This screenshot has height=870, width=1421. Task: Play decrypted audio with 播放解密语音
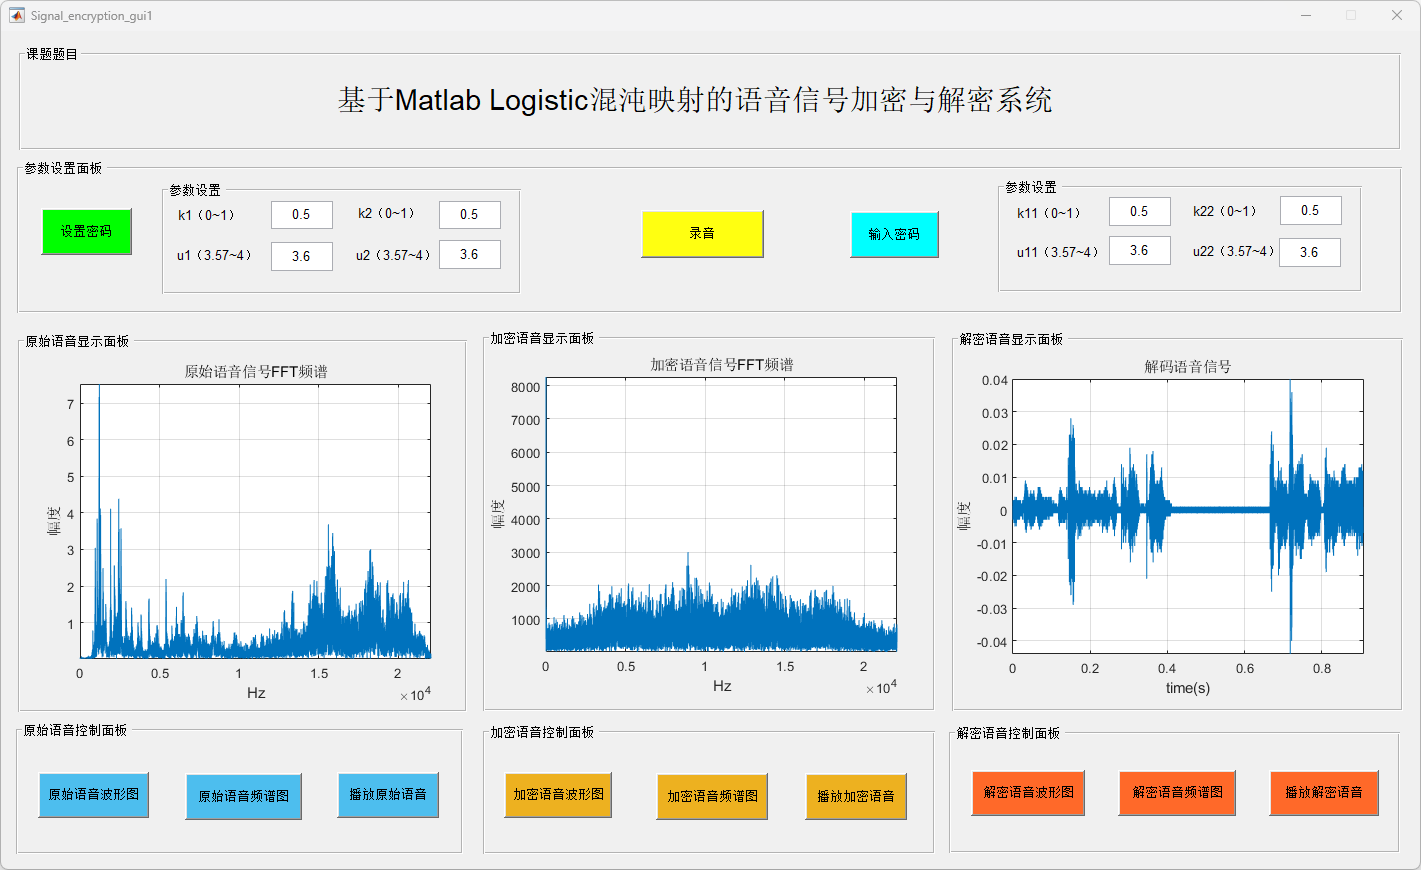(x=1324, y=793)
